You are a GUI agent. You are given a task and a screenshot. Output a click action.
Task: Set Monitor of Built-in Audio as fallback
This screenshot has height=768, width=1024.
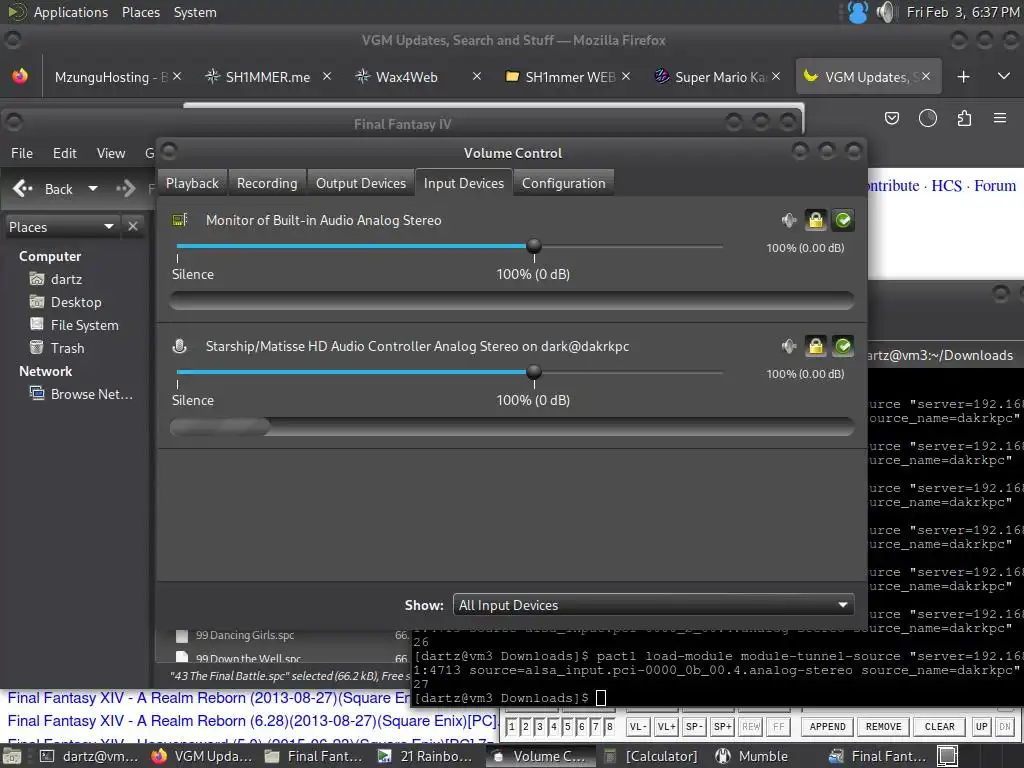[x=843, y=220]
